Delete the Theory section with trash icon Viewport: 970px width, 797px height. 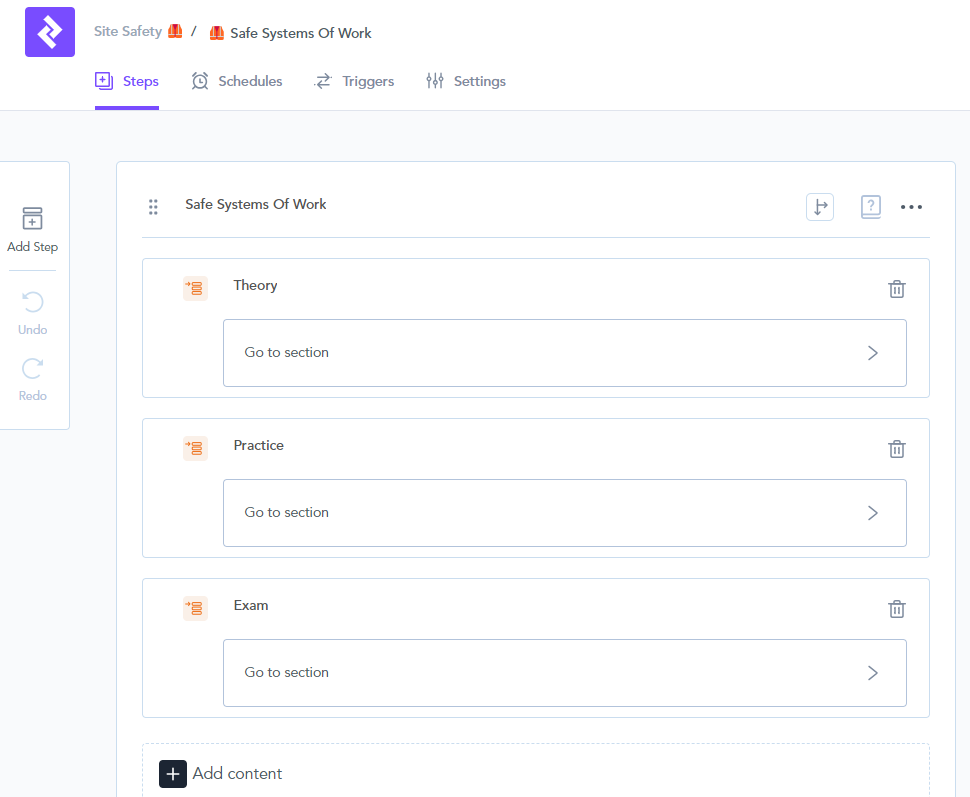point(897,289)
